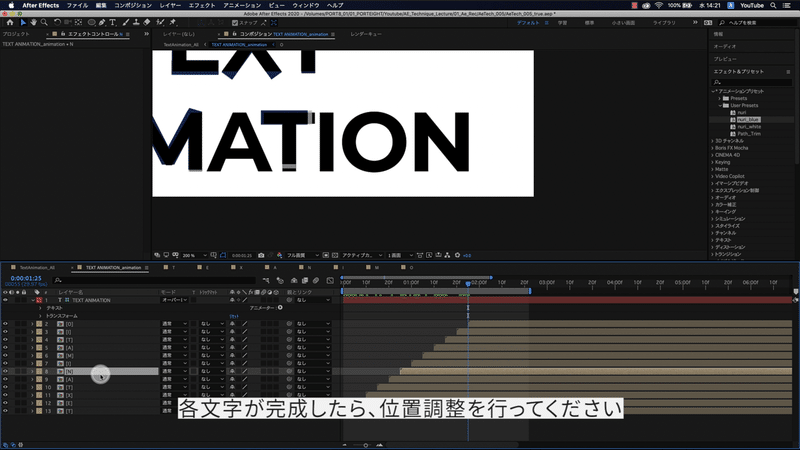Click the Draft 3D icon in timeline
800x450 pixels.
[280, 280]
